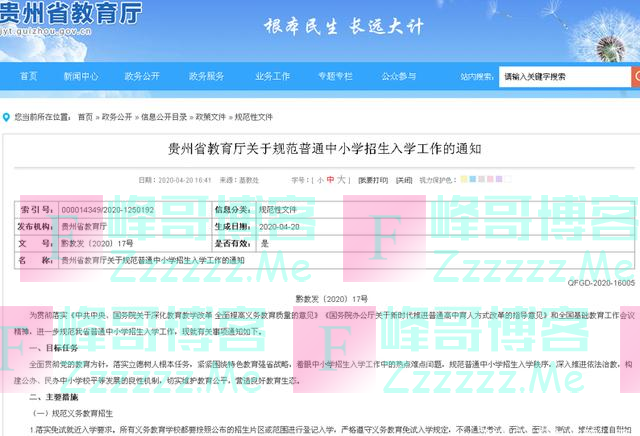Click the location pin icon before breadcrumb

[x=8, y=116]
